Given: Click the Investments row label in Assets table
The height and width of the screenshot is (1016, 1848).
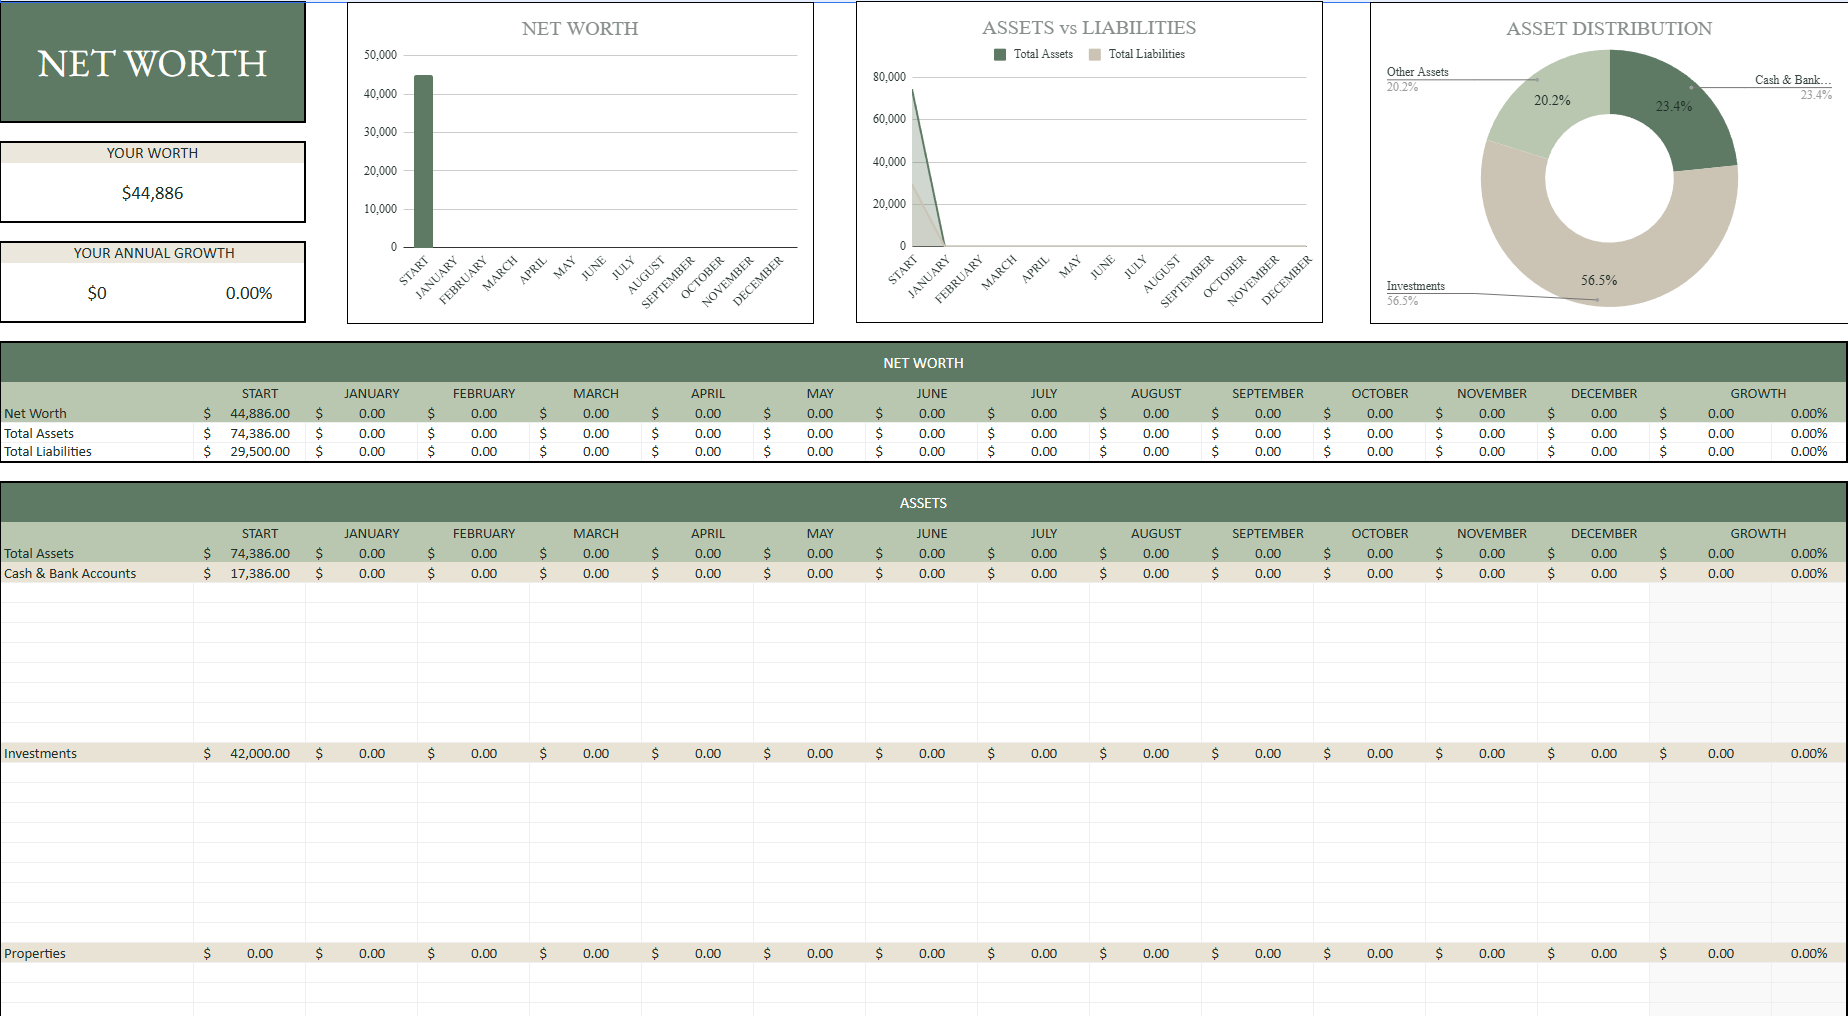Looking at the screenshot, I should (x=40, y=753).
